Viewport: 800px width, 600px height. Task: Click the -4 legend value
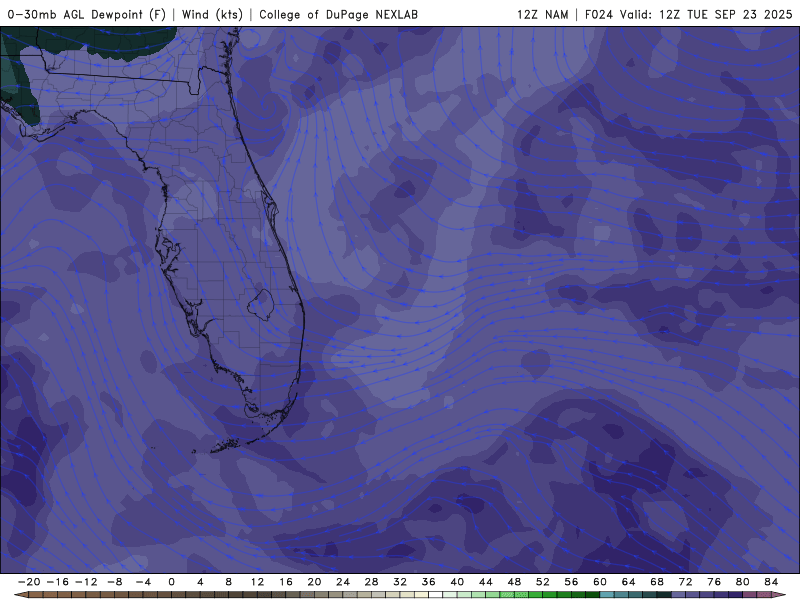143,582
